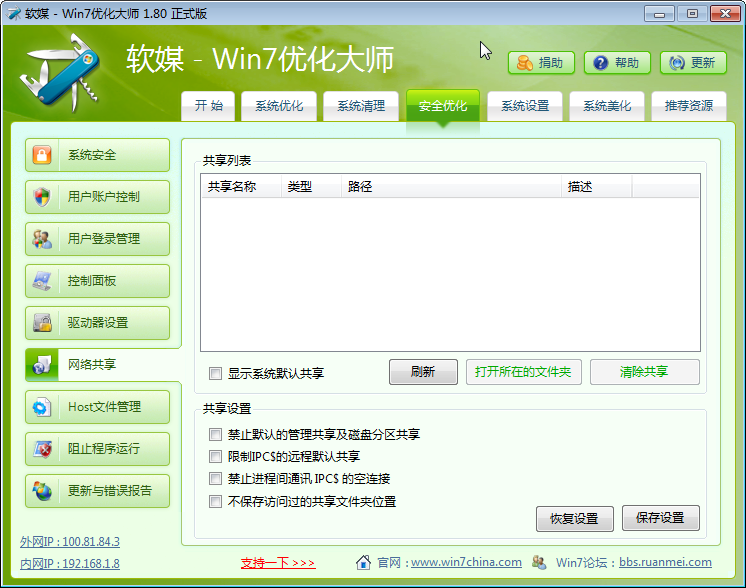
Task: Click the 更新与错误报告 globe icon
Action: [42, 490]
